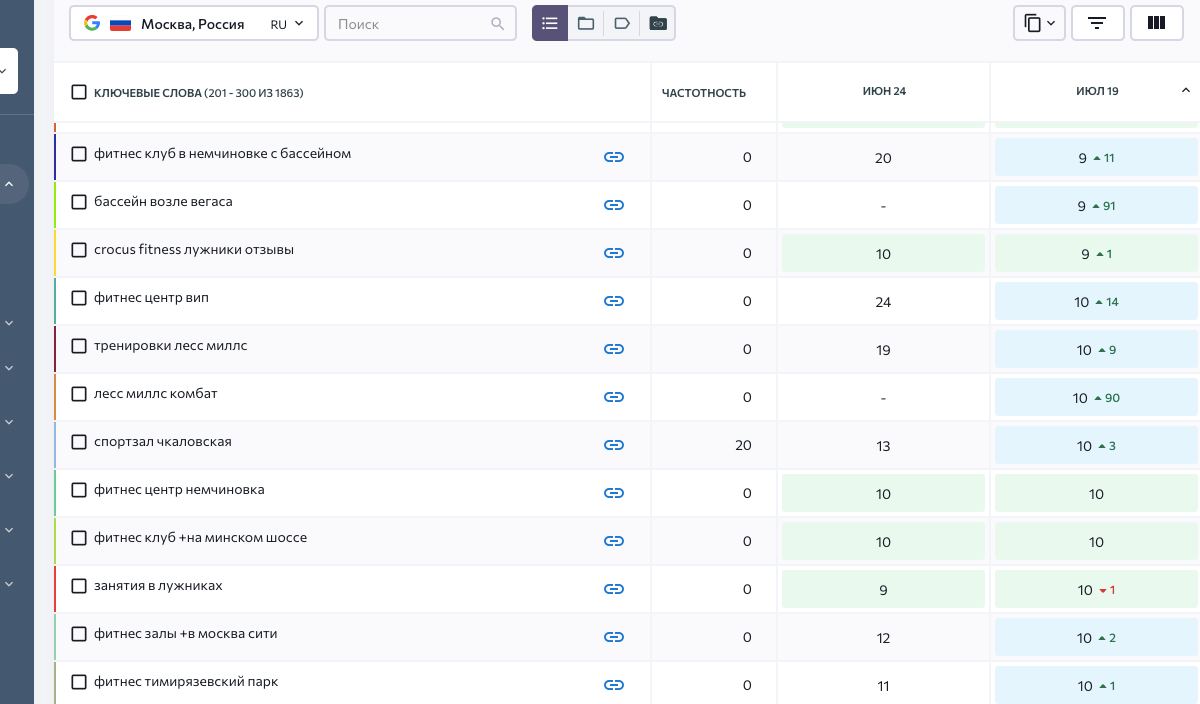The width and height of the screenshot is (1200, 704).
Task: Check the фитнес центр вип row
Action: pos(79,298)
